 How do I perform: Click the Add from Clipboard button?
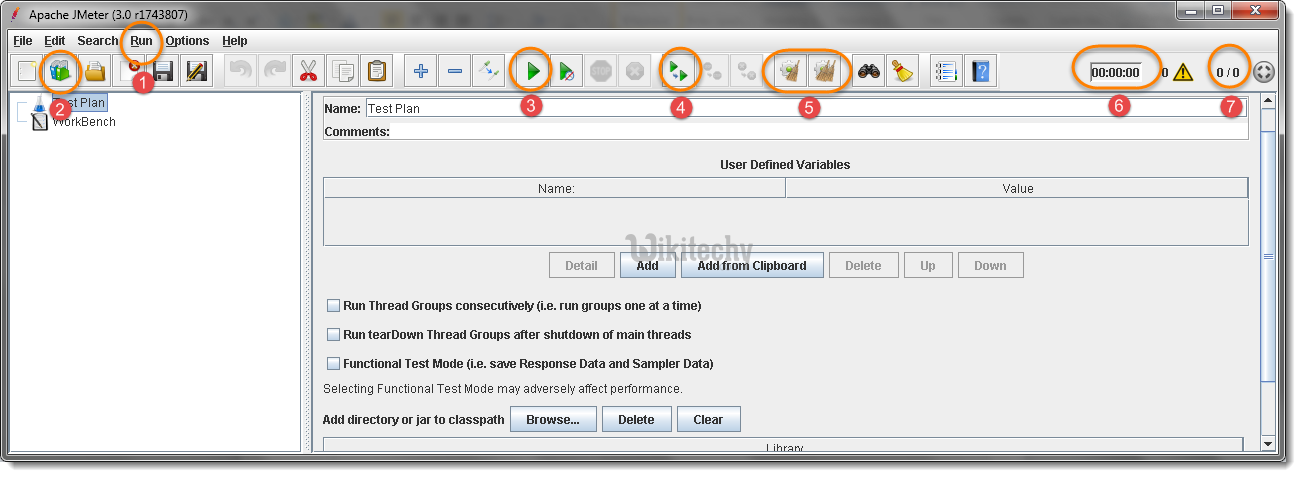coord(751,265)
